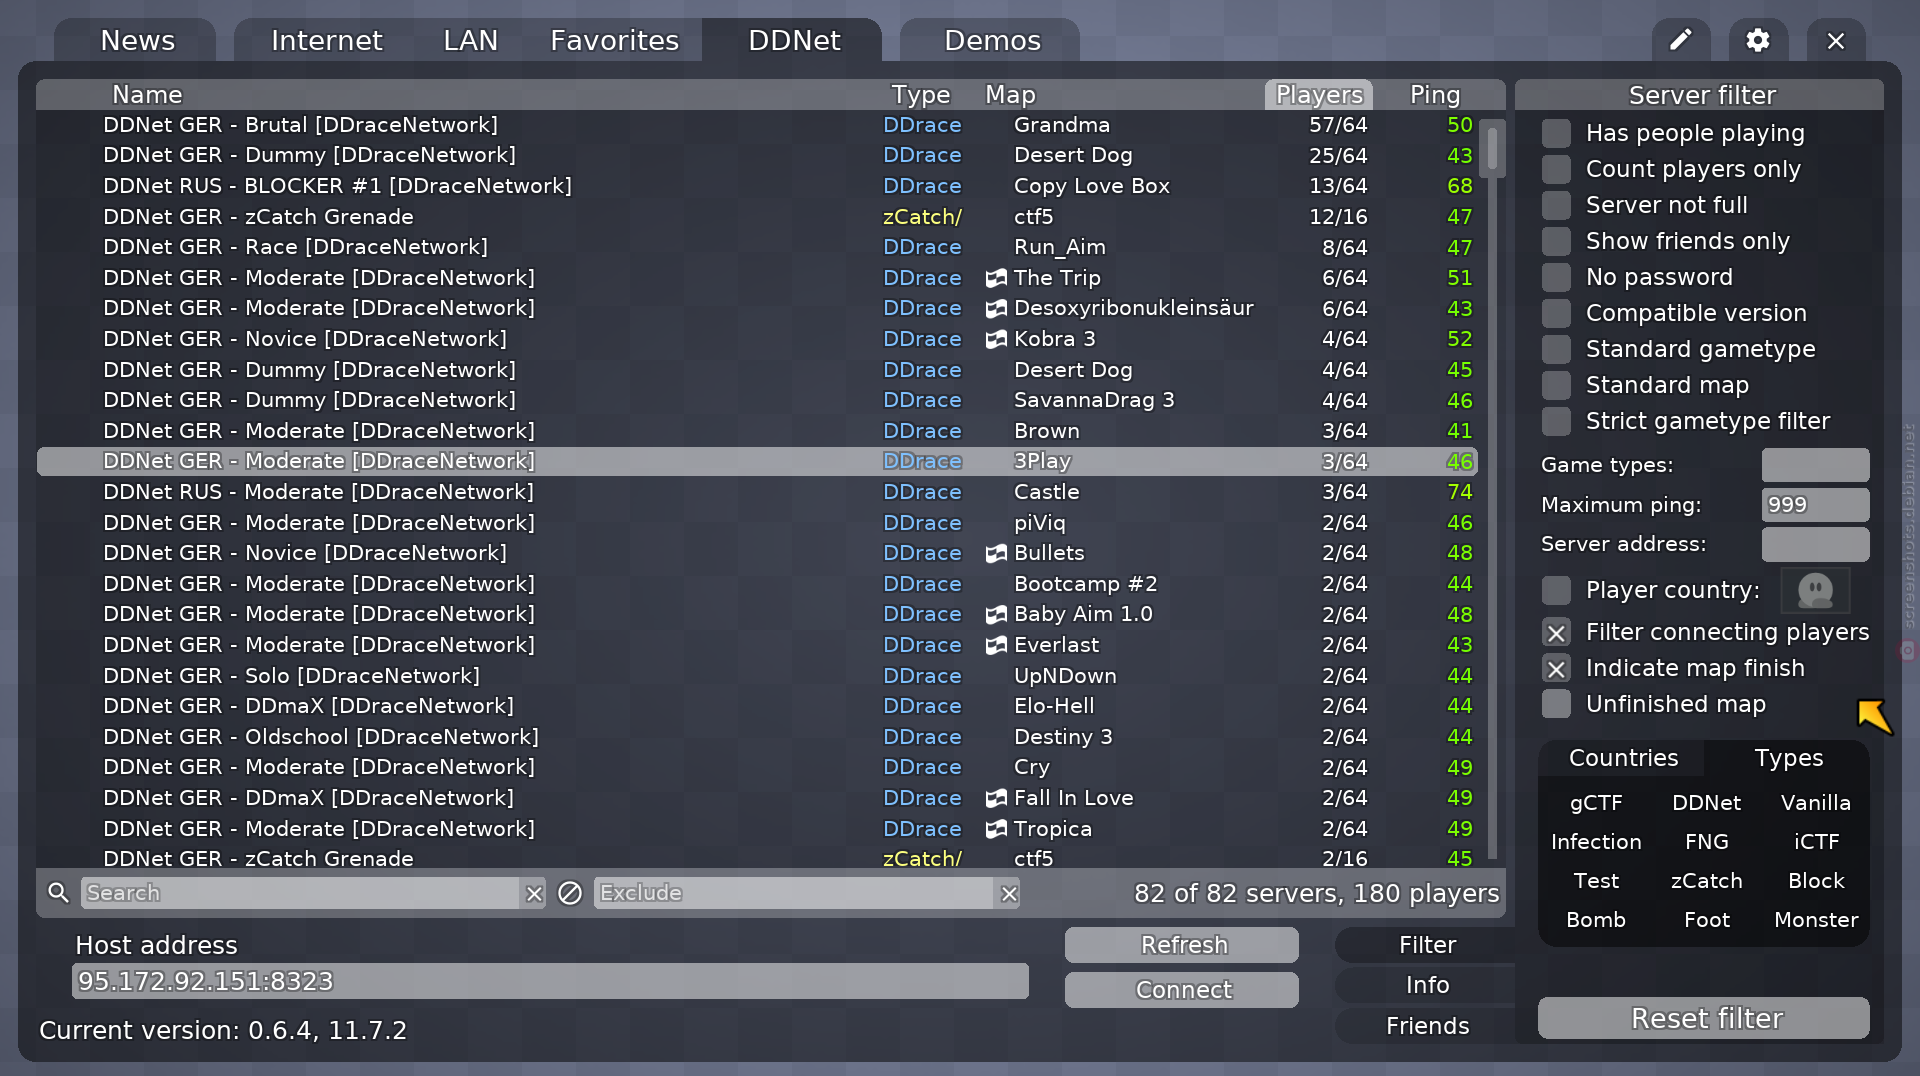1920x1076 pixels.
Task: Click finished-map flag icon next to Kobra 3
Action: click(996, 339)
